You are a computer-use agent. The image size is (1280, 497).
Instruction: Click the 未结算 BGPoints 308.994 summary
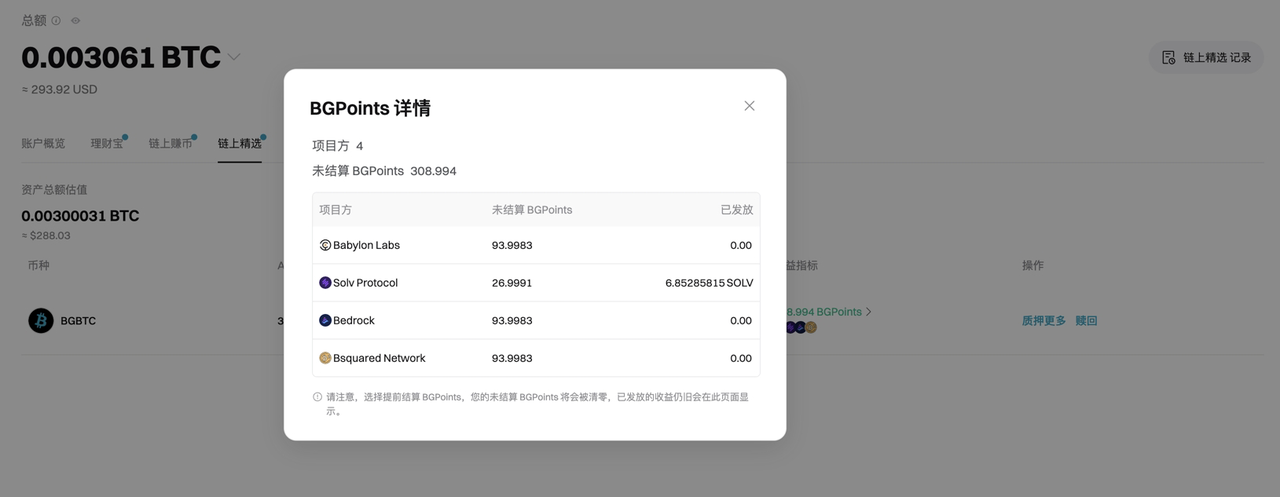click(384, 171)
